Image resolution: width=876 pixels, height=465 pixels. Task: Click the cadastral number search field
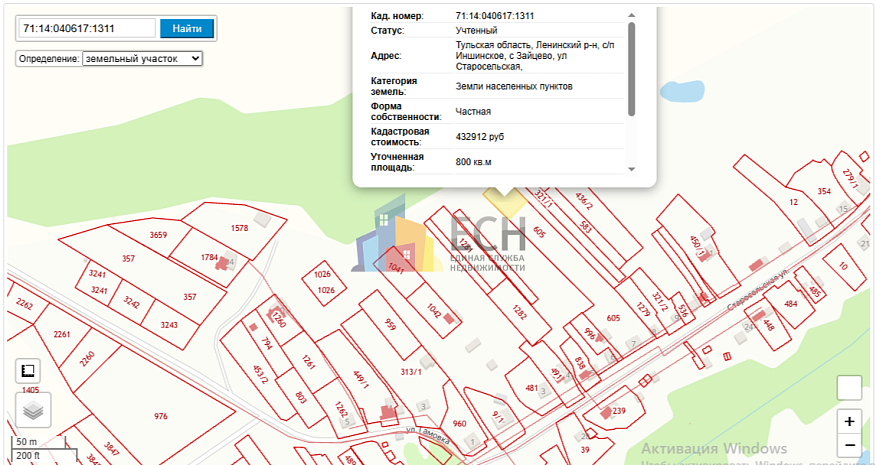87,29
